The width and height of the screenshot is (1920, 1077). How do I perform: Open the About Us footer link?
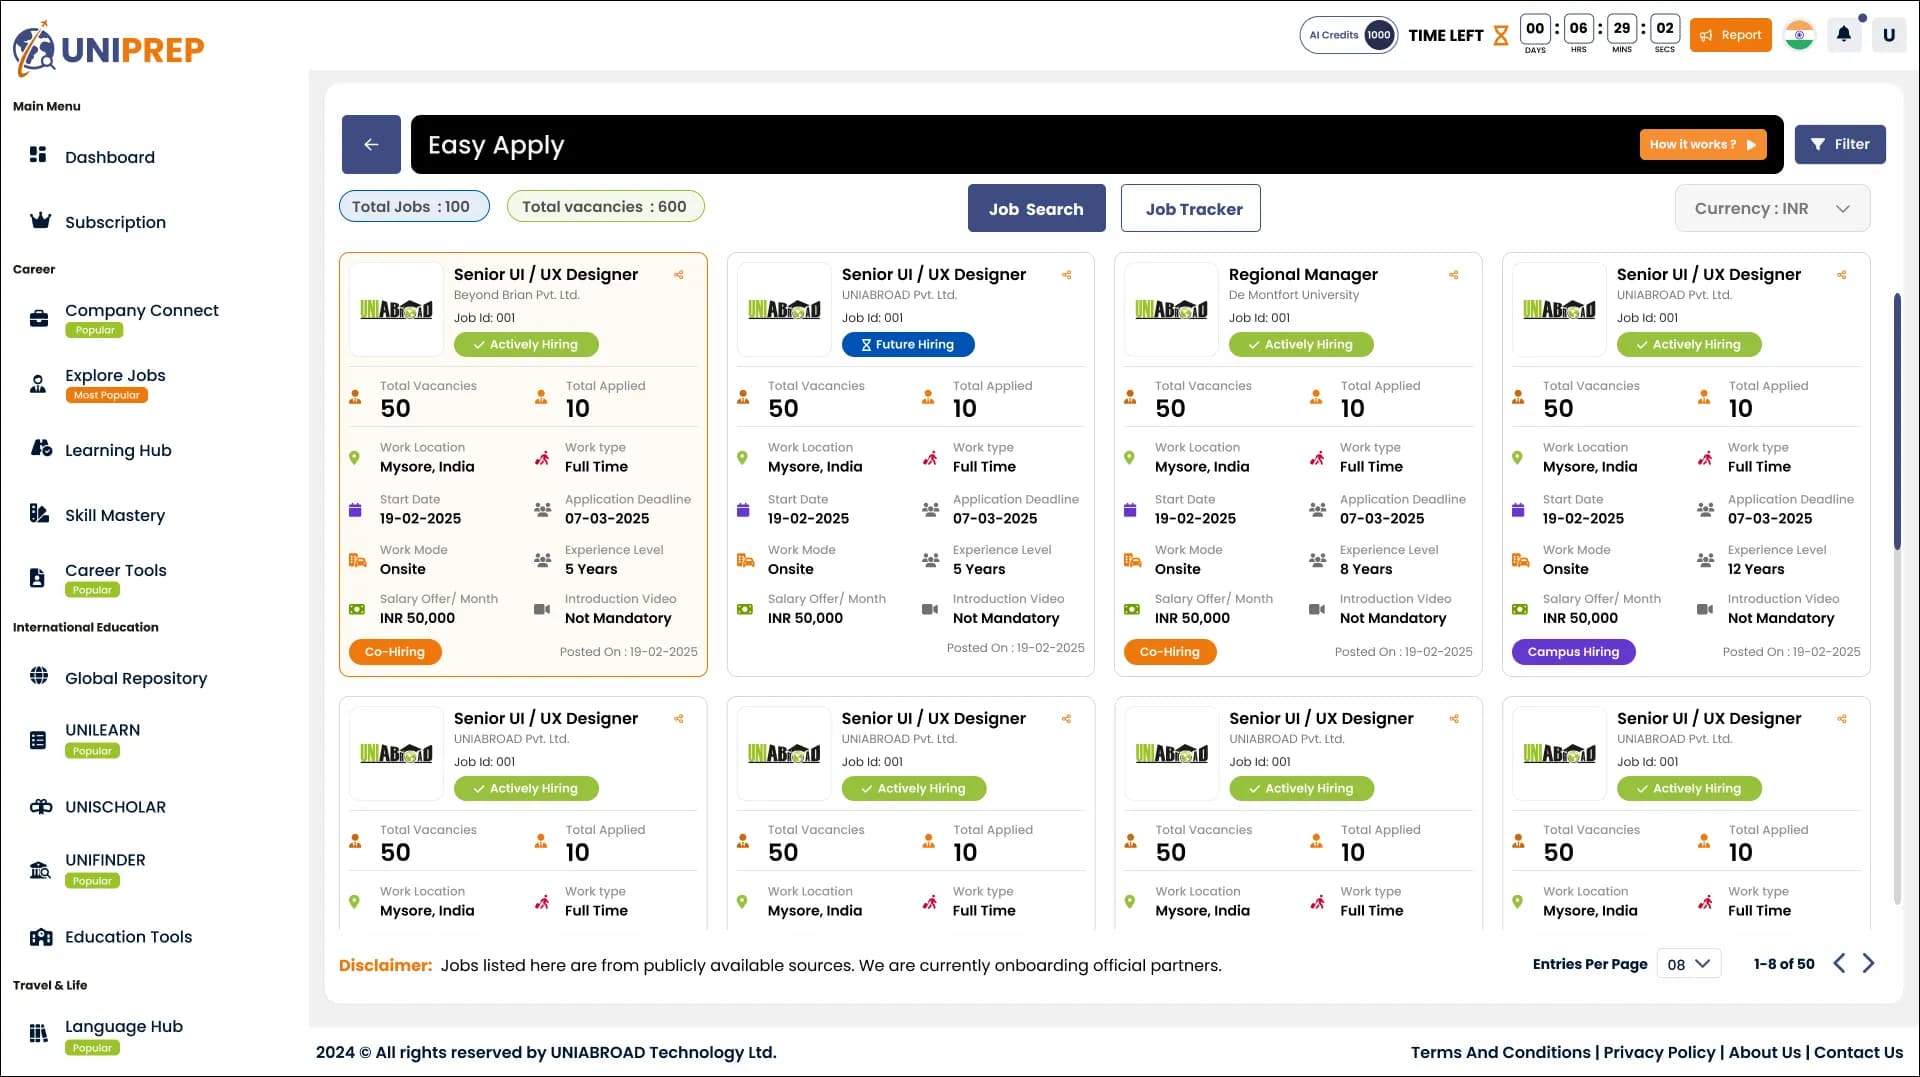tap(1764, 1053)
